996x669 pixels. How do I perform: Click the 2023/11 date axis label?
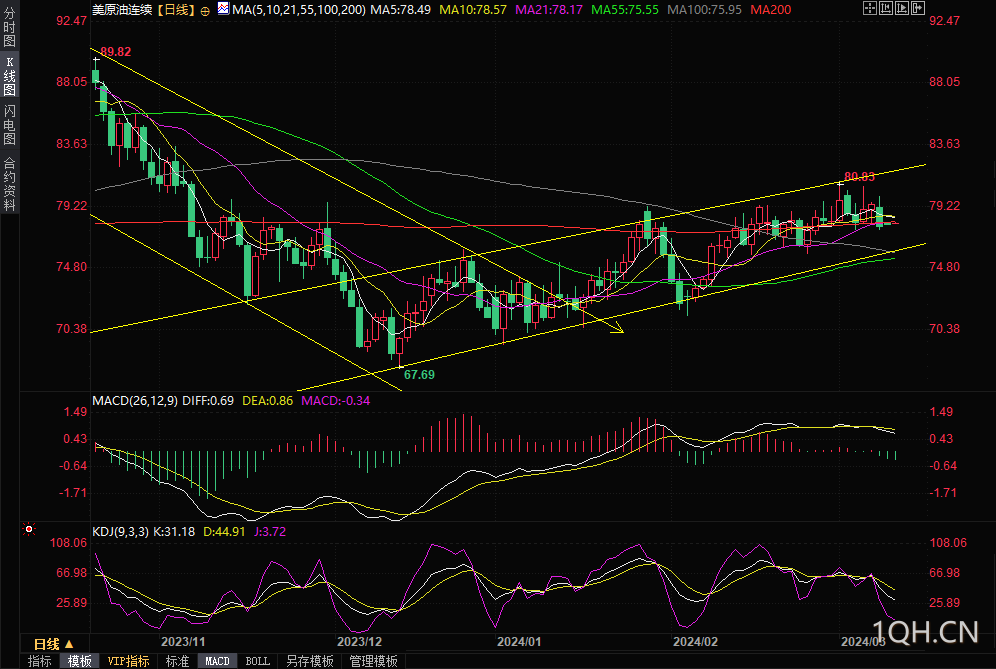point(183,642)
